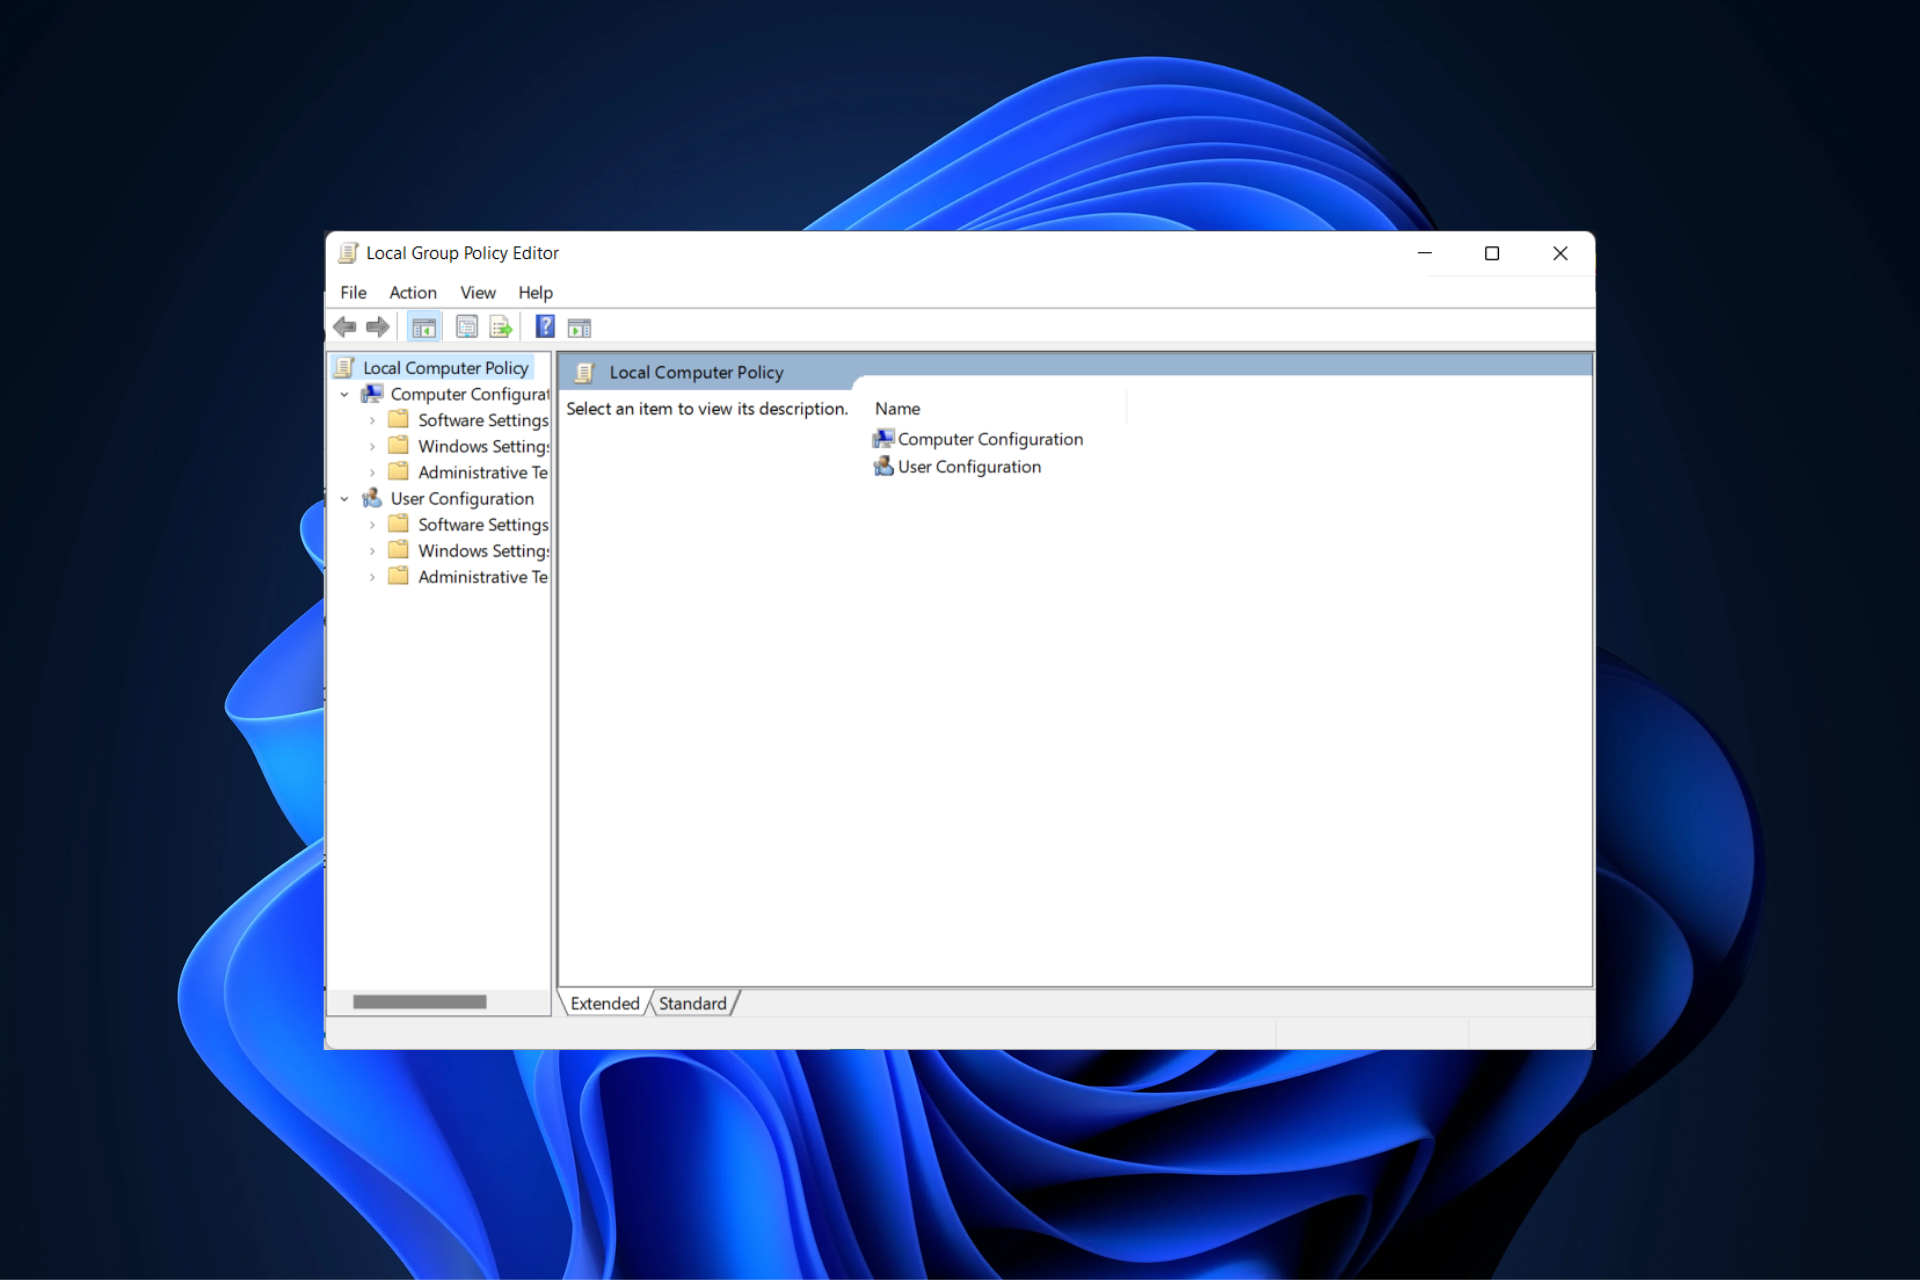Select Software Settings label under Computer Configuration
This screenshot has width=1920, height=1280.
(x=483, y=420)
